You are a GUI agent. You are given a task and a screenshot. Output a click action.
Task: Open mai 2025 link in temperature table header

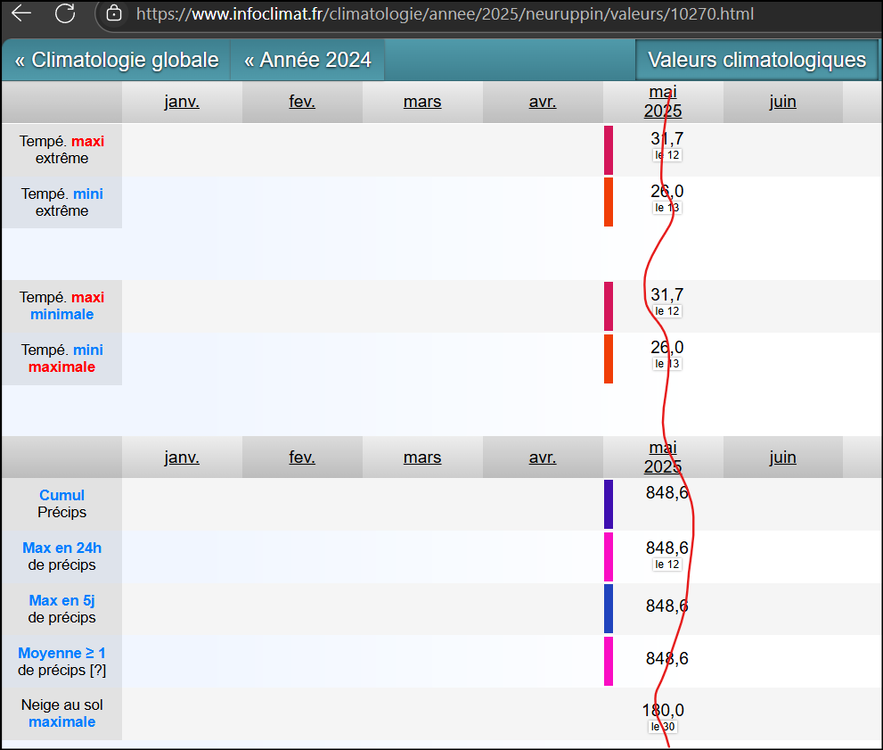663,101
